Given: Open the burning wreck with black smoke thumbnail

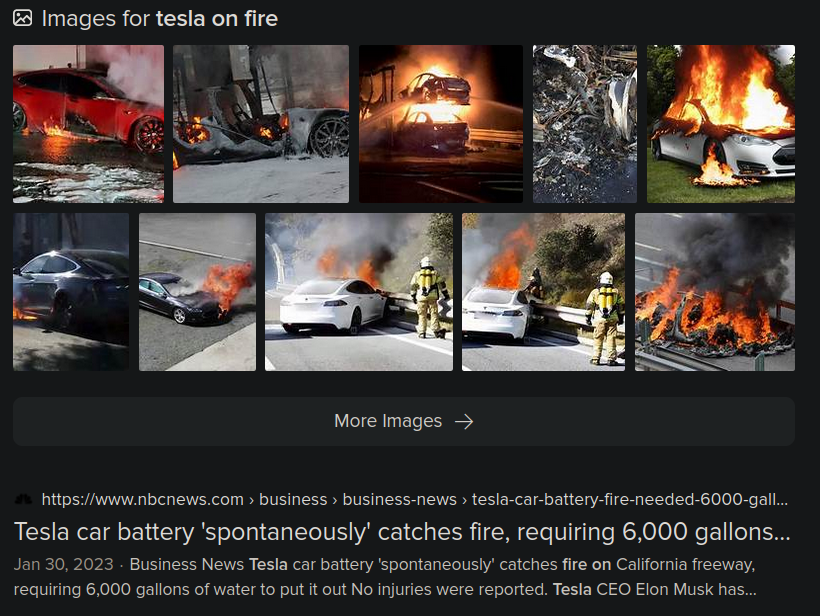Looking at the screenshot, I should pos(715,292).
